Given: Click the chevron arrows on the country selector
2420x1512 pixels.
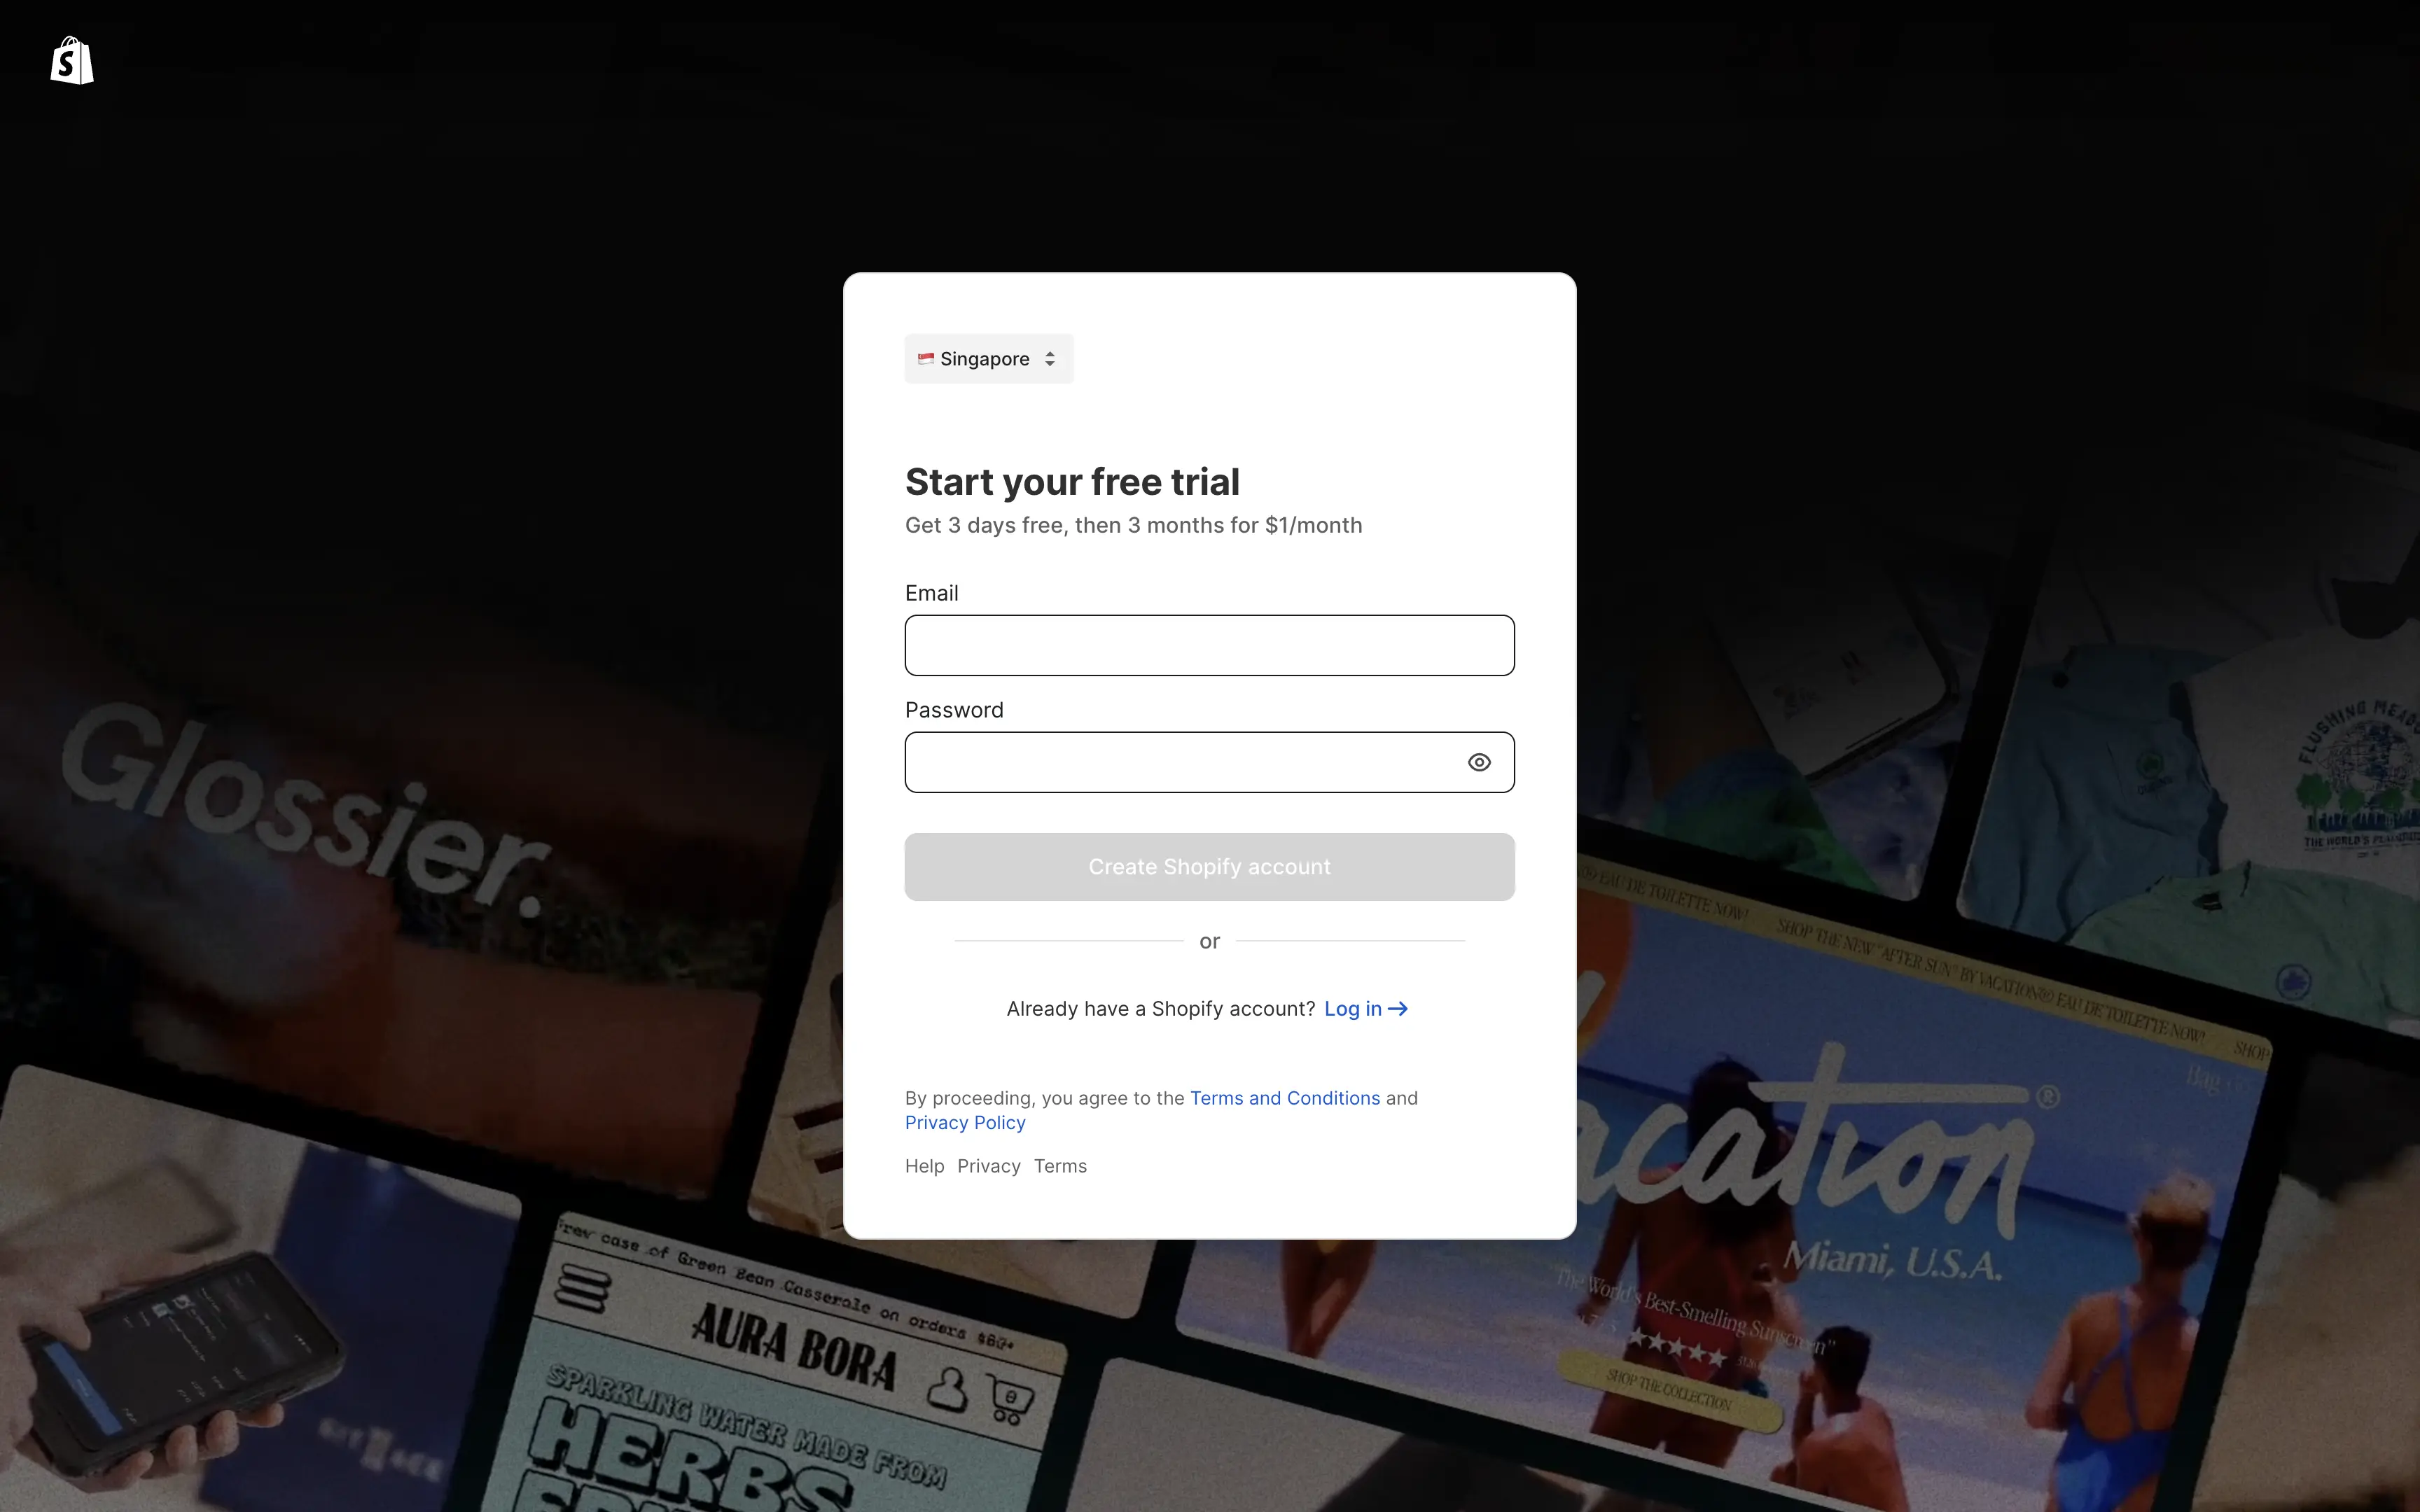Looking at the screenshot, I should tap(1051, 358).
